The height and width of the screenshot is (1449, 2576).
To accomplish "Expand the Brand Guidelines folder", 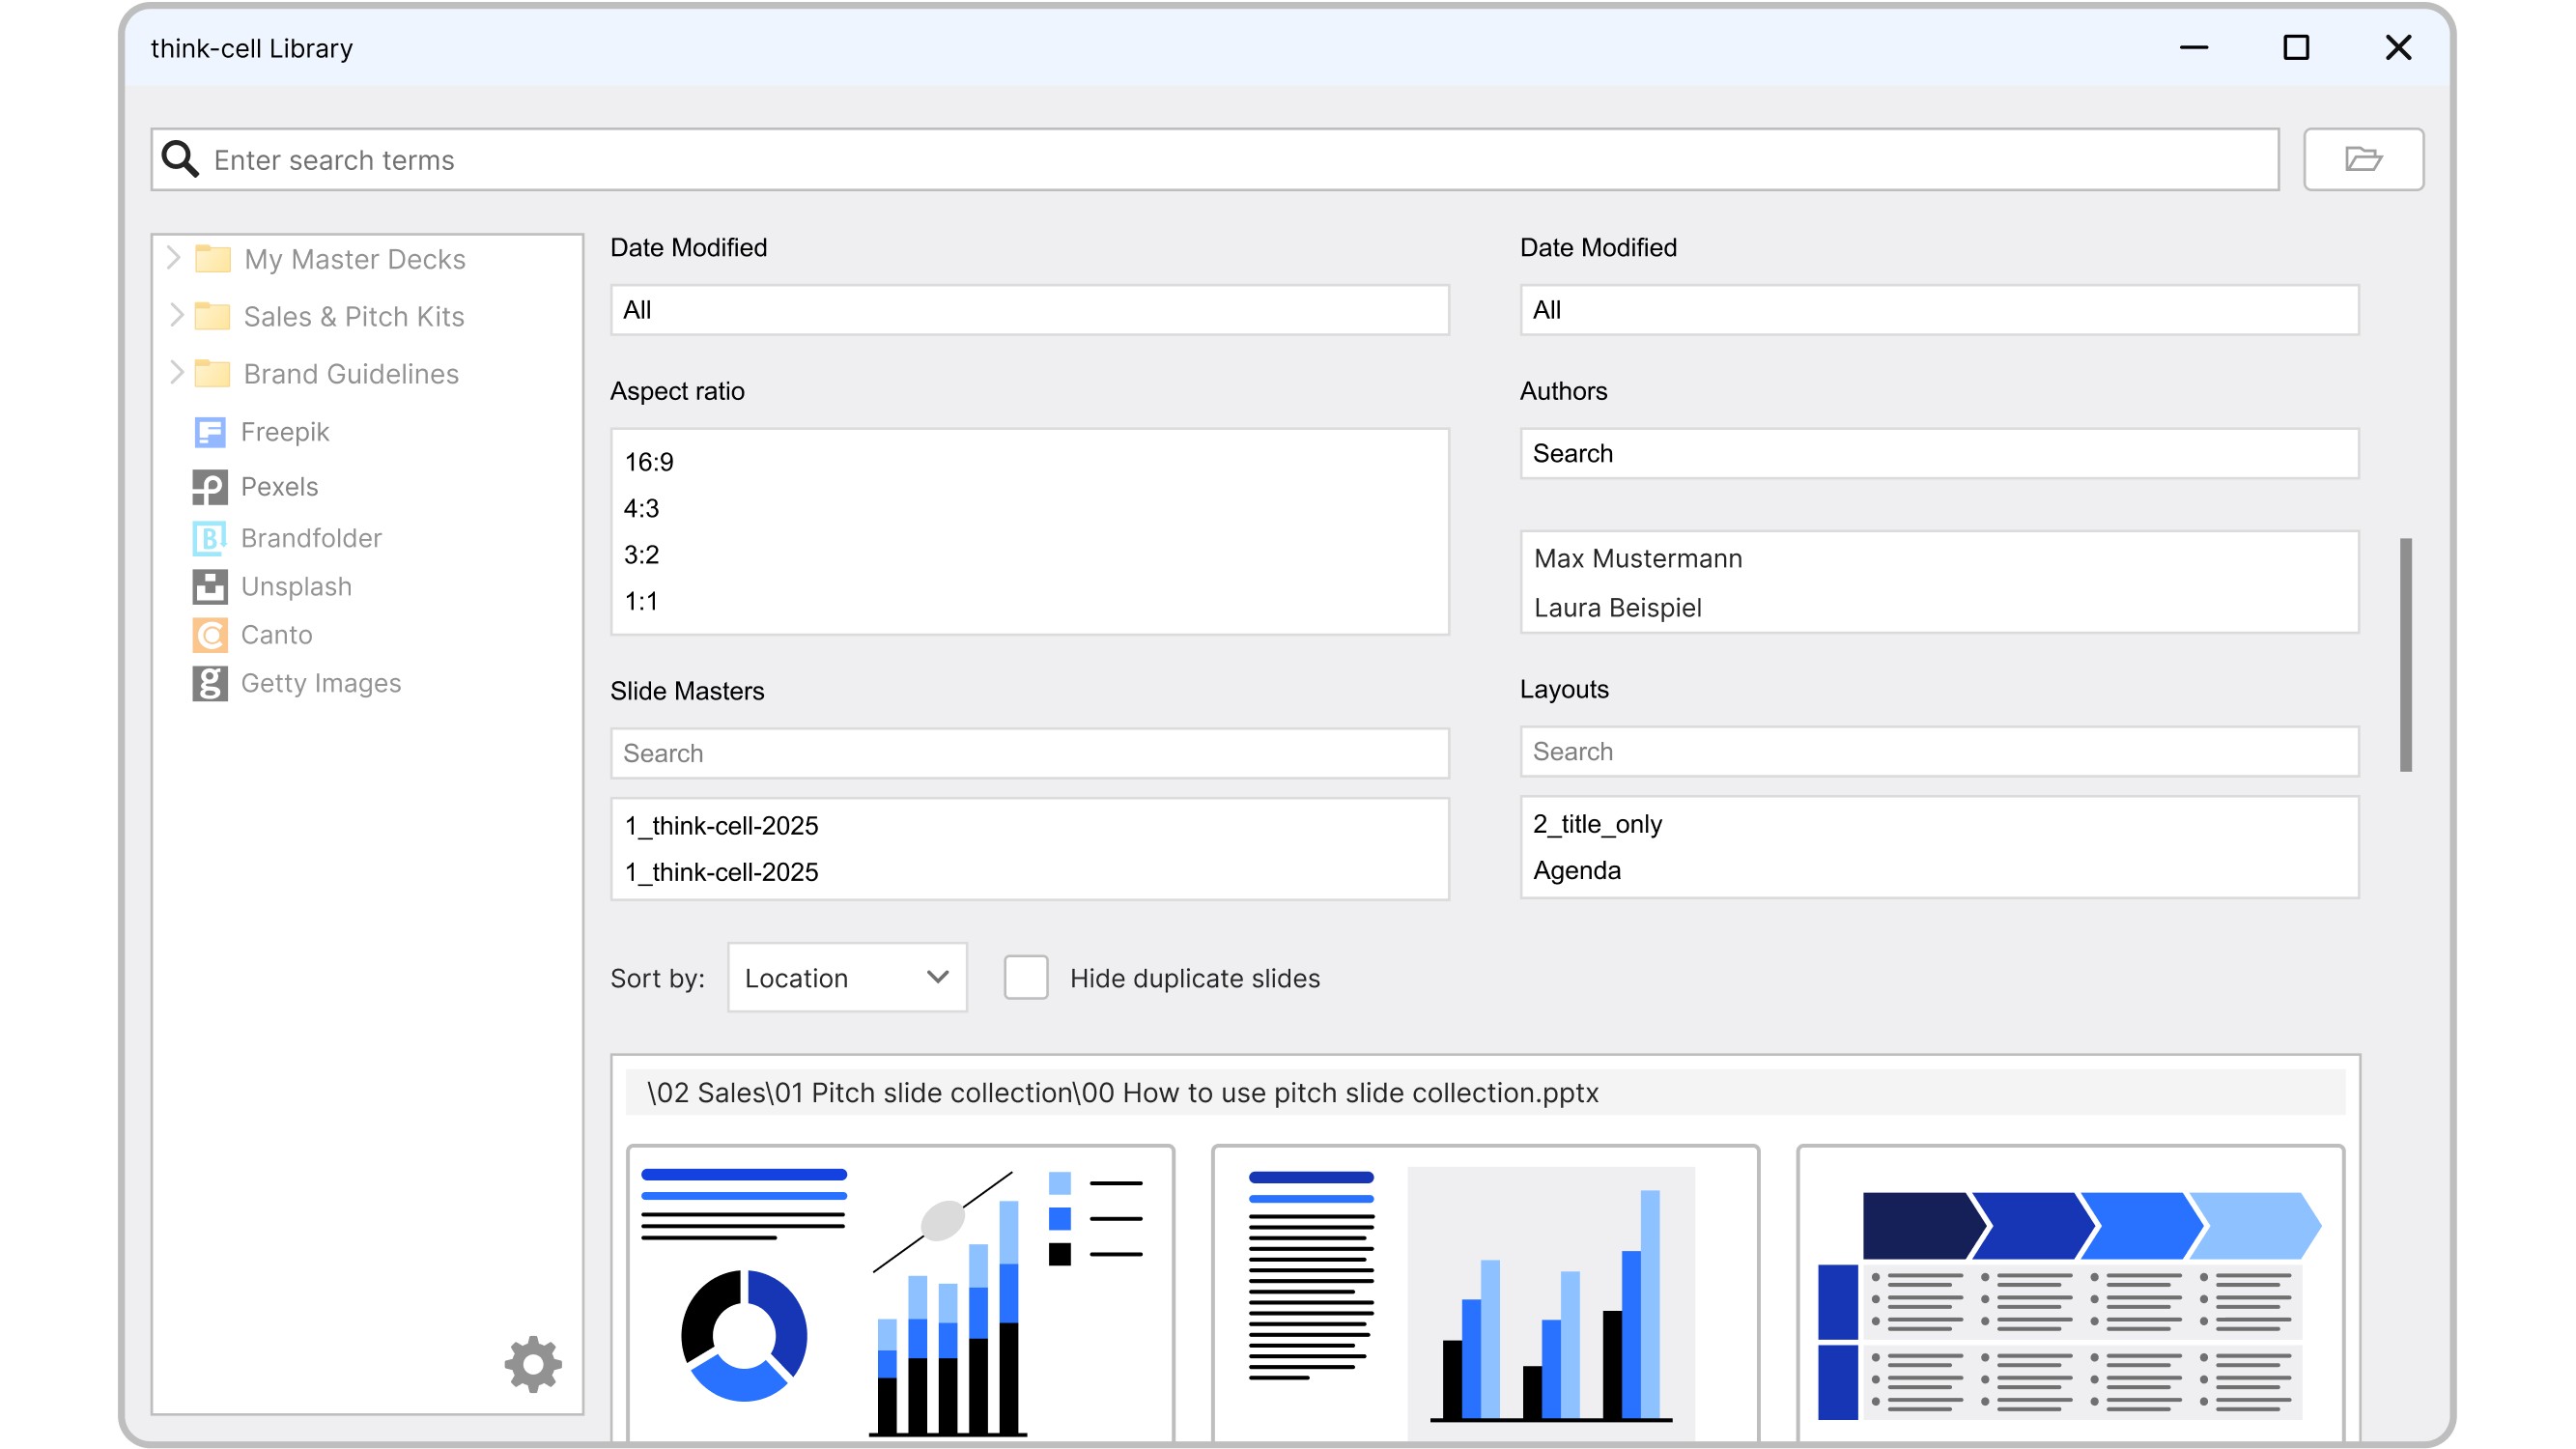I will point(176,373).
